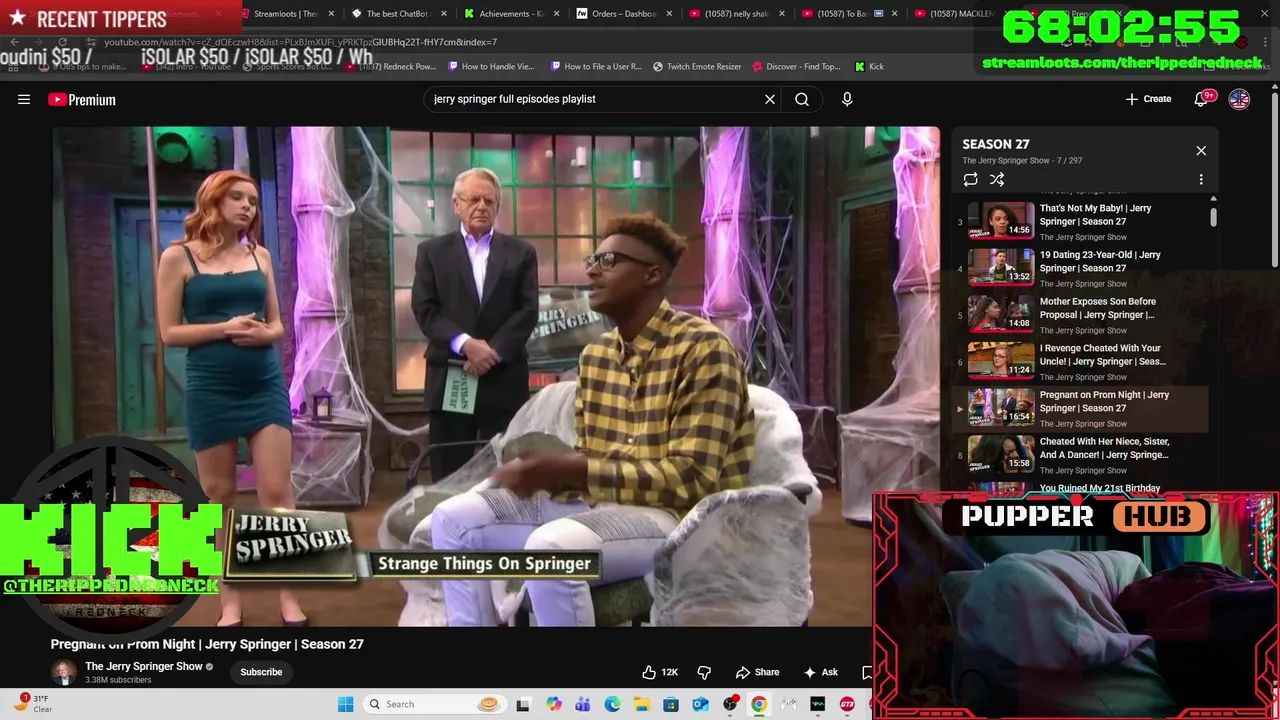Go to the YouTube Premium home logo
Viewport: 1280px width, 720px height.
tap(82, 99)
